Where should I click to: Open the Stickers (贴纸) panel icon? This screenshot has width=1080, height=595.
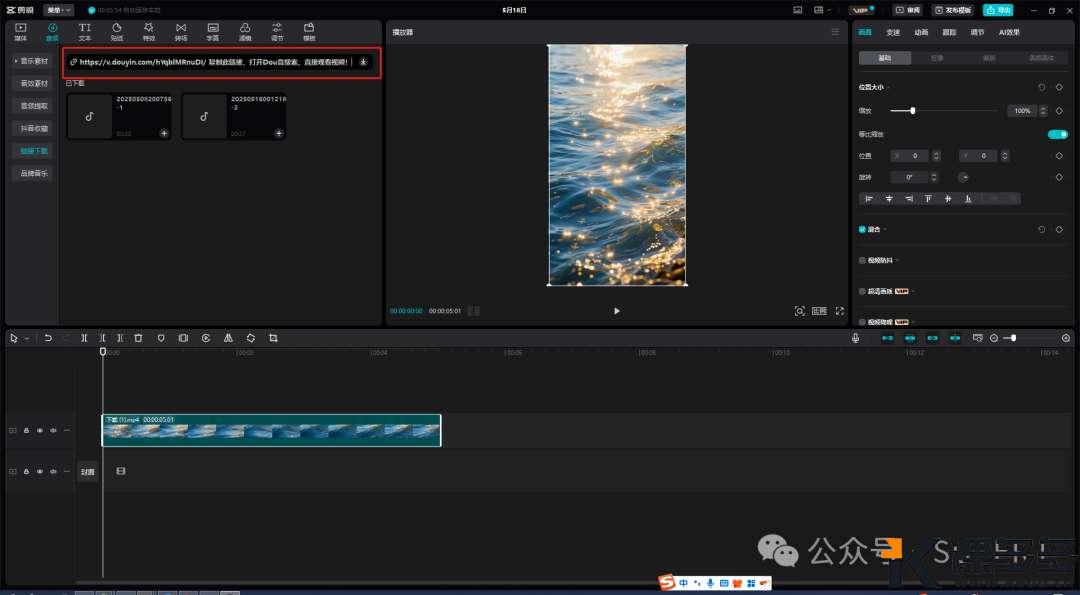click(x=117, y=31)
